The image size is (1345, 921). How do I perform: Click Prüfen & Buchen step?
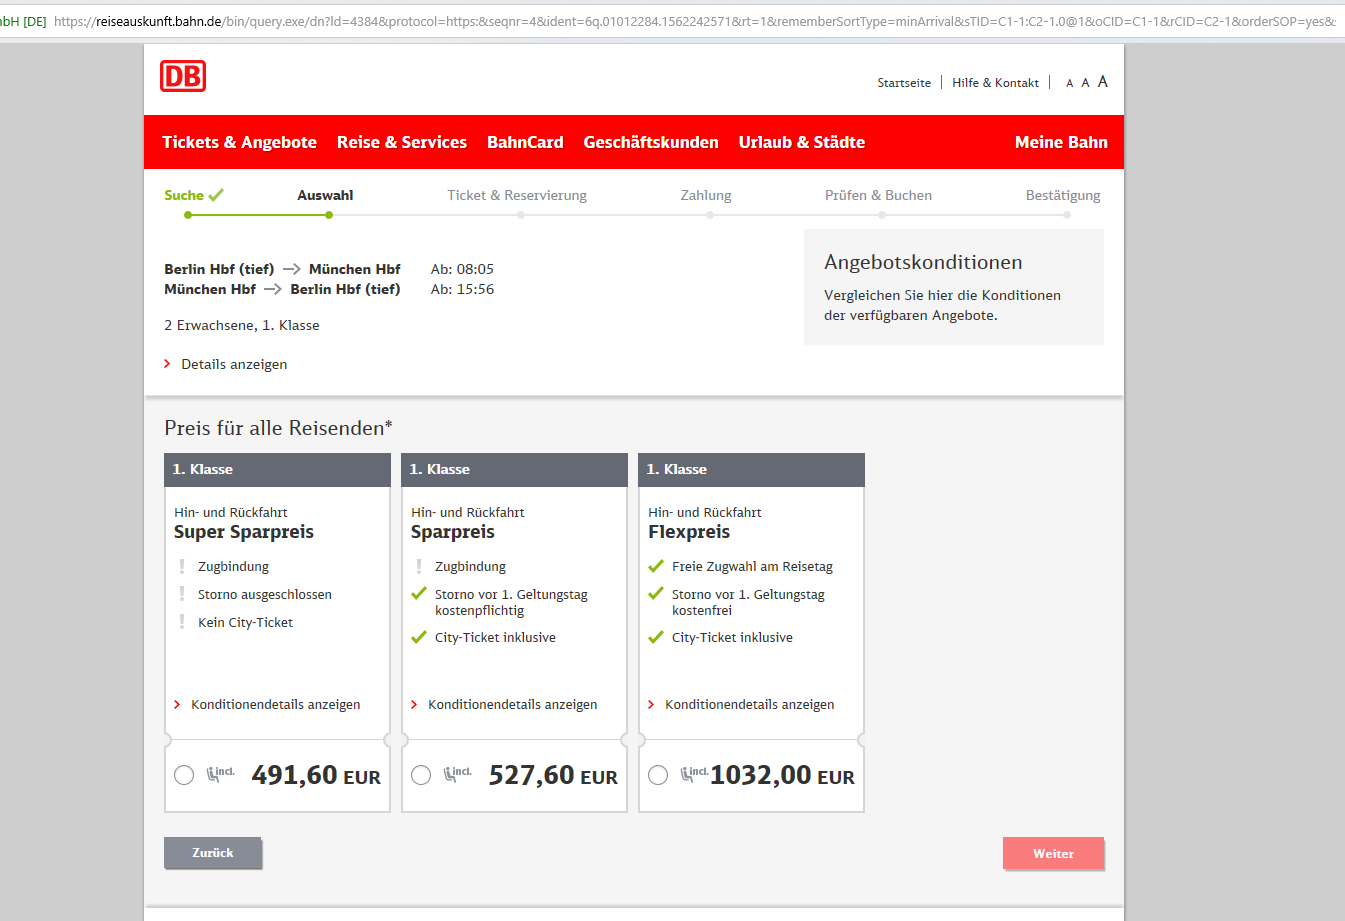click(x=878, y=195)
